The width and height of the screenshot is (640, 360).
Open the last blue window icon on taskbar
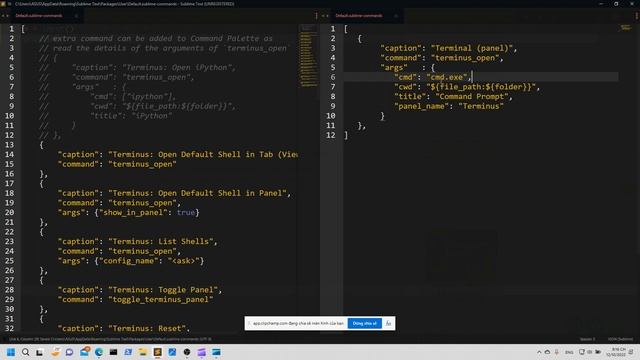point(216,352)
